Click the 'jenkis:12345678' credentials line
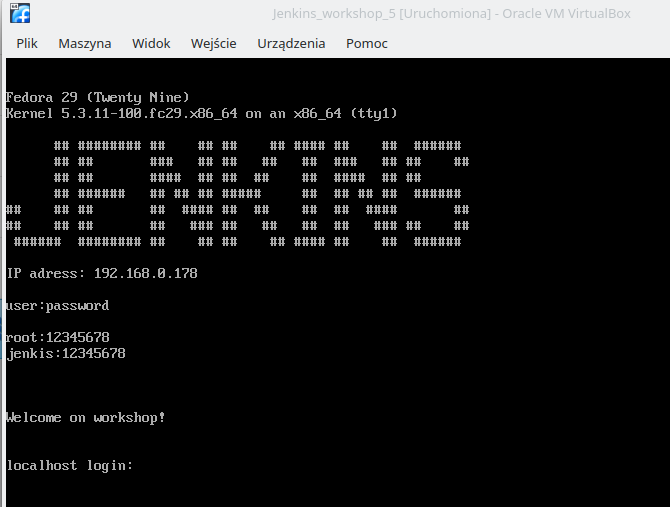This screenshot has height=507, width=670. click(66, 354)
